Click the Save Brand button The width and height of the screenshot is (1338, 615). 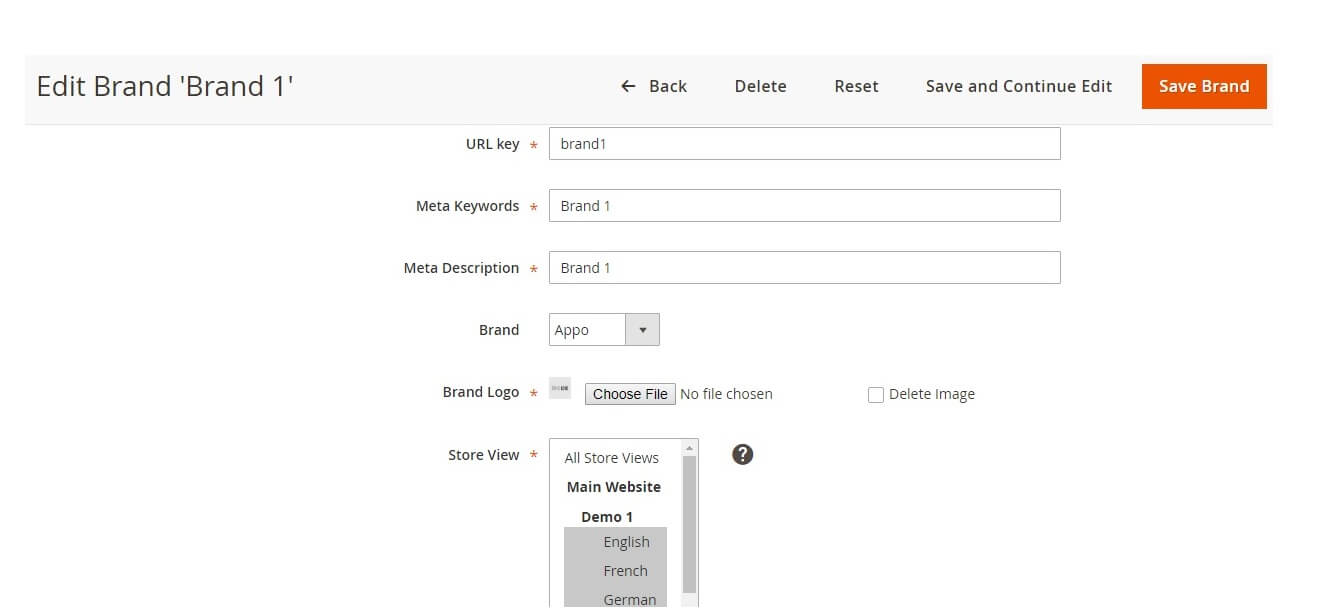(1203, 86)
